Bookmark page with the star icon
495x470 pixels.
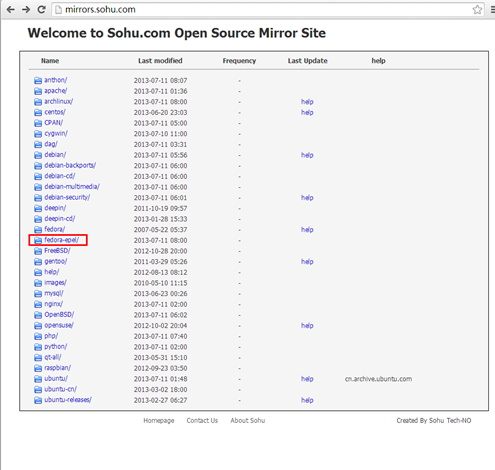[x=477, y=10]
